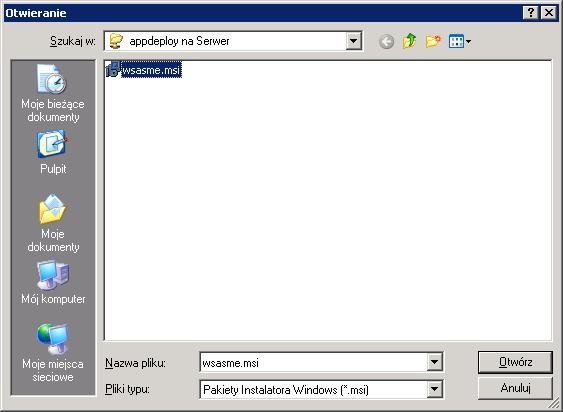Select Mój komputer in the sidebar
The image size is (563, 412).
point(53,282)
